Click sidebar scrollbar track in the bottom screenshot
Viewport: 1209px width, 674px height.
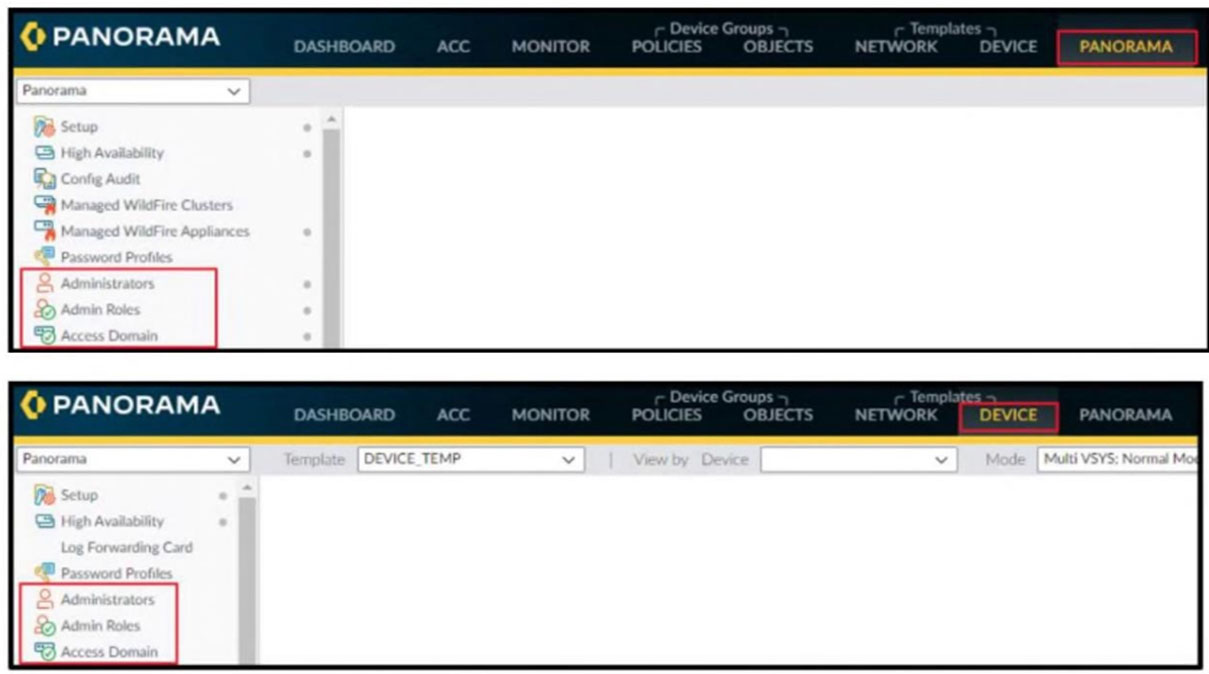point(247,580)
